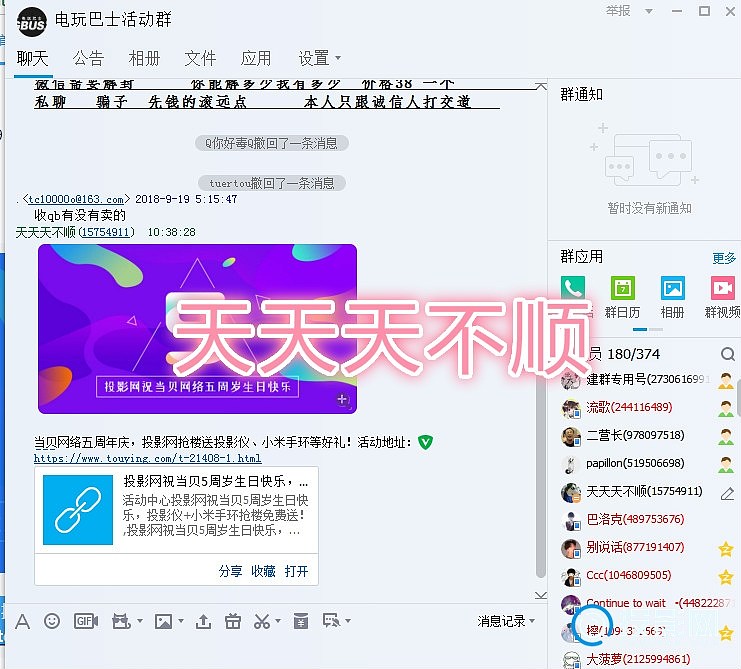The width and height of the screenshot is (741, 669).
Task: Click sender ID link 15754911
Action: pyautogui.click(x=104, y=232)
